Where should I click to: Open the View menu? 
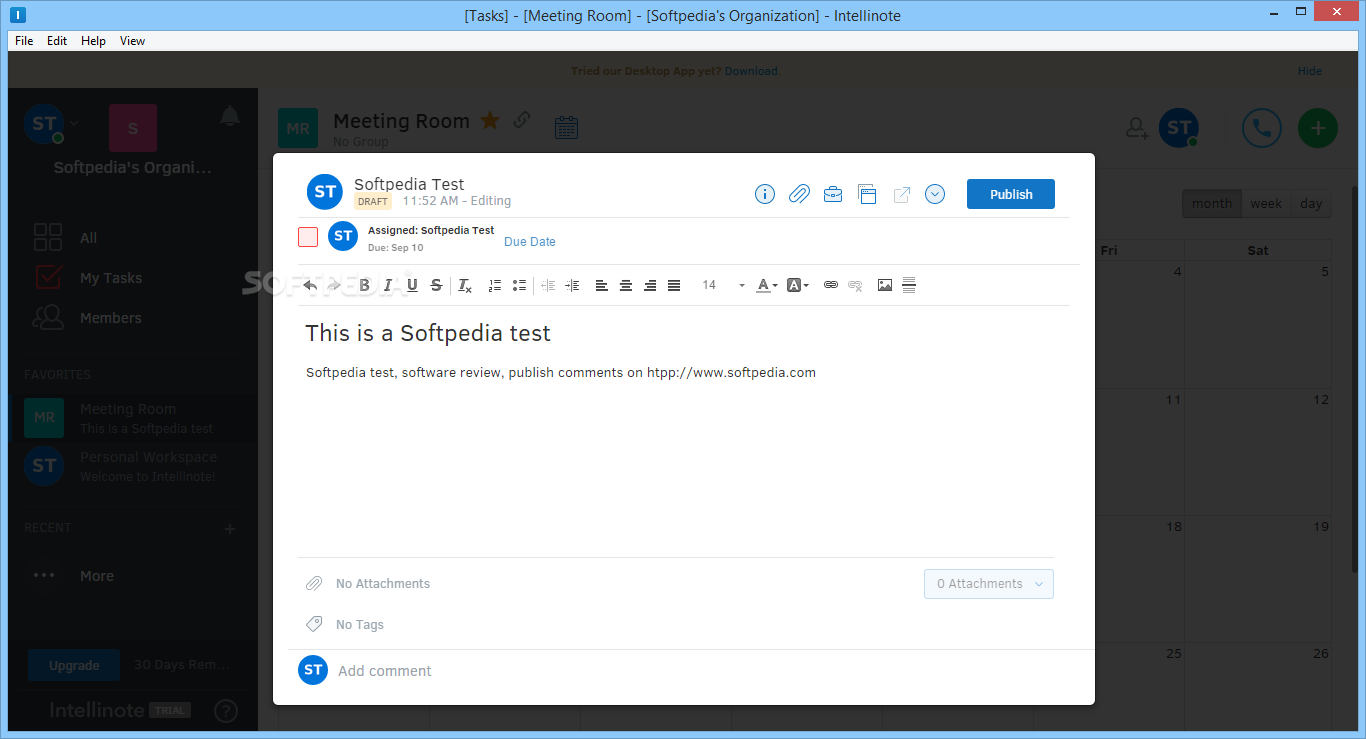[132, 41]
